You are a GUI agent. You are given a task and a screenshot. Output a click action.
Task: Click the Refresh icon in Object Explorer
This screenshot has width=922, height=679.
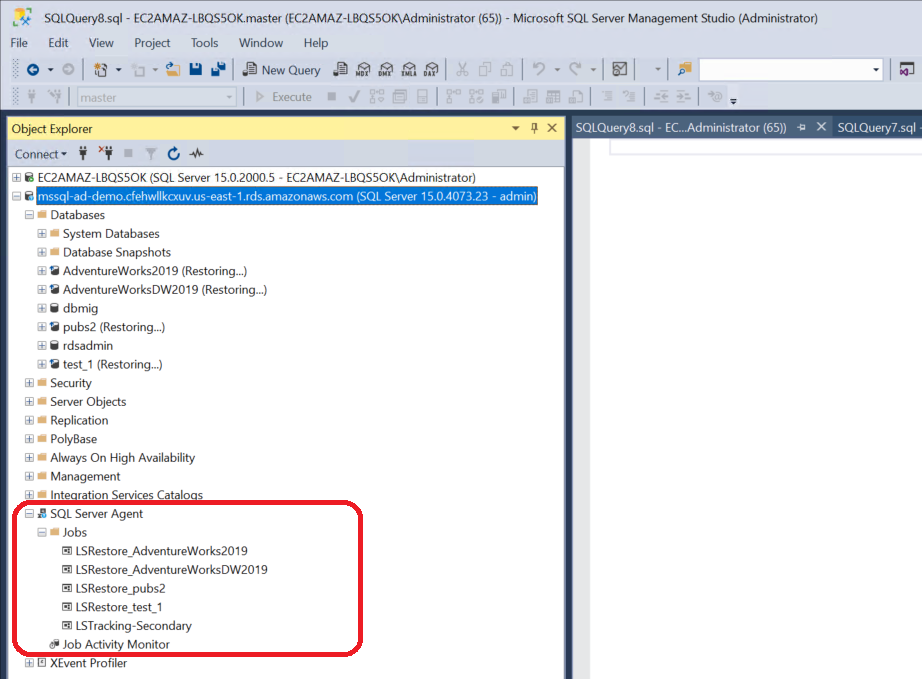[173, 154]
